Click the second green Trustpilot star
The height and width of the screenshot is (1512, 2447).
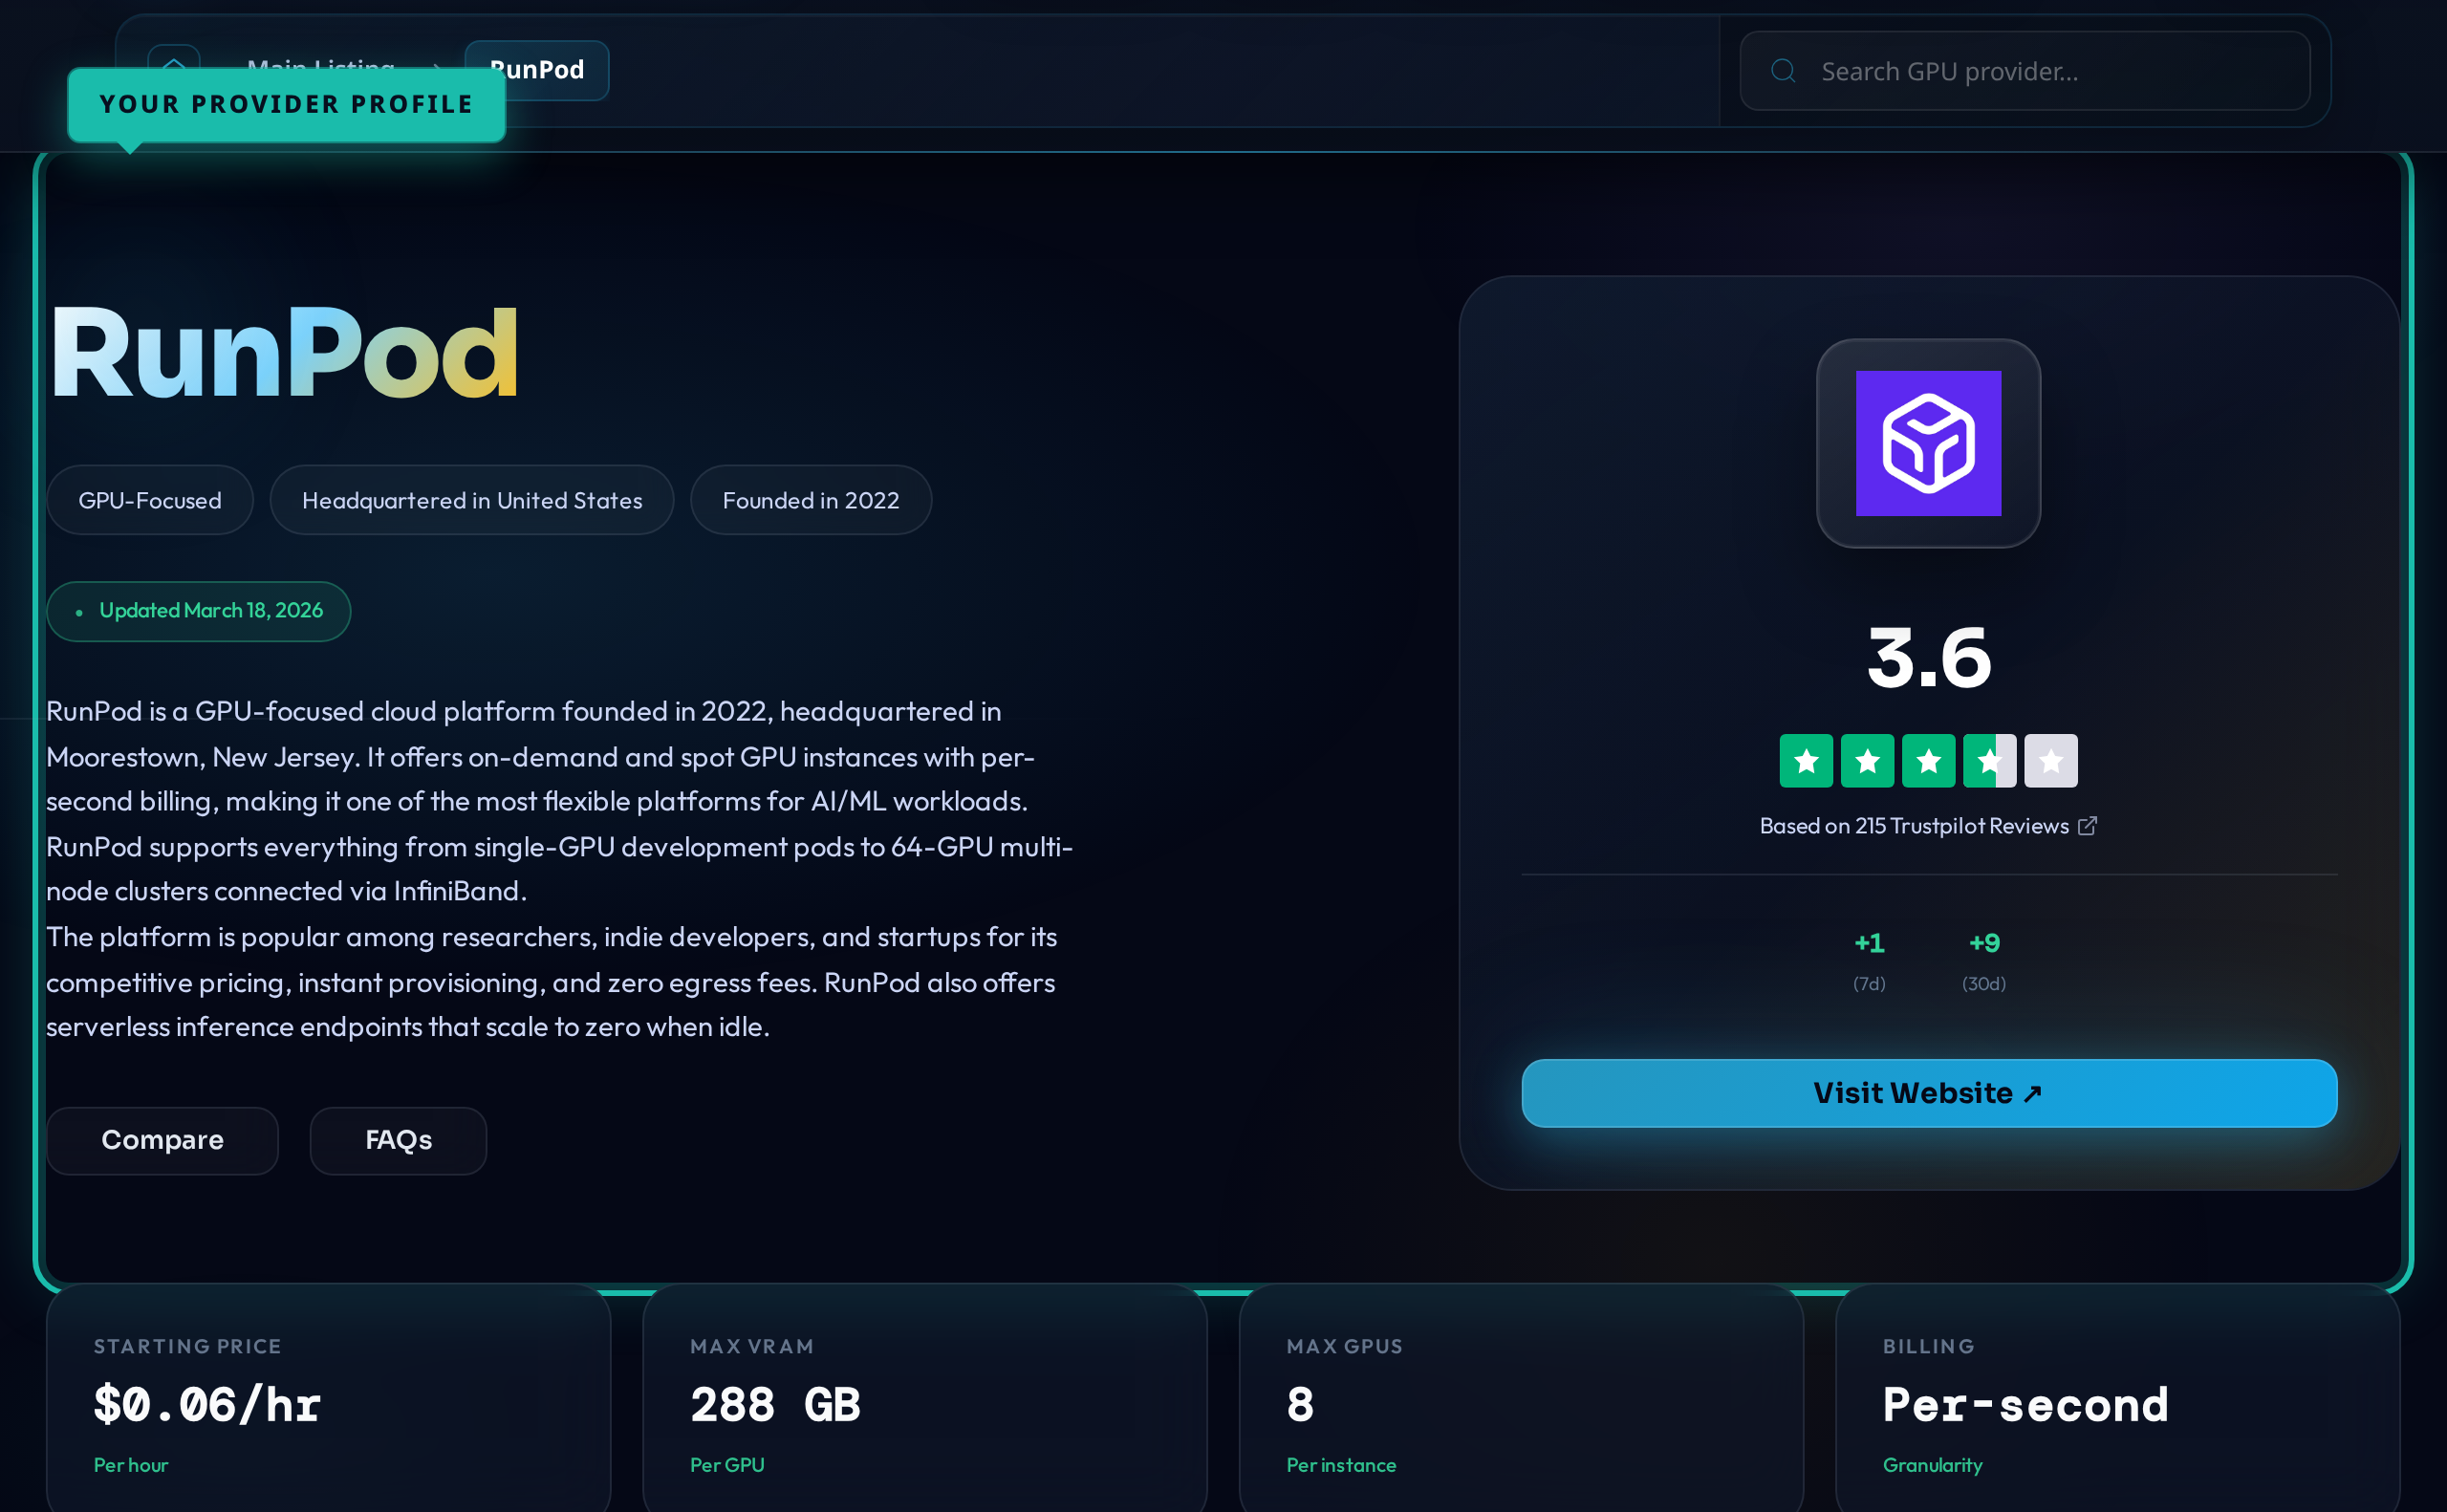tap(1867, 761)
